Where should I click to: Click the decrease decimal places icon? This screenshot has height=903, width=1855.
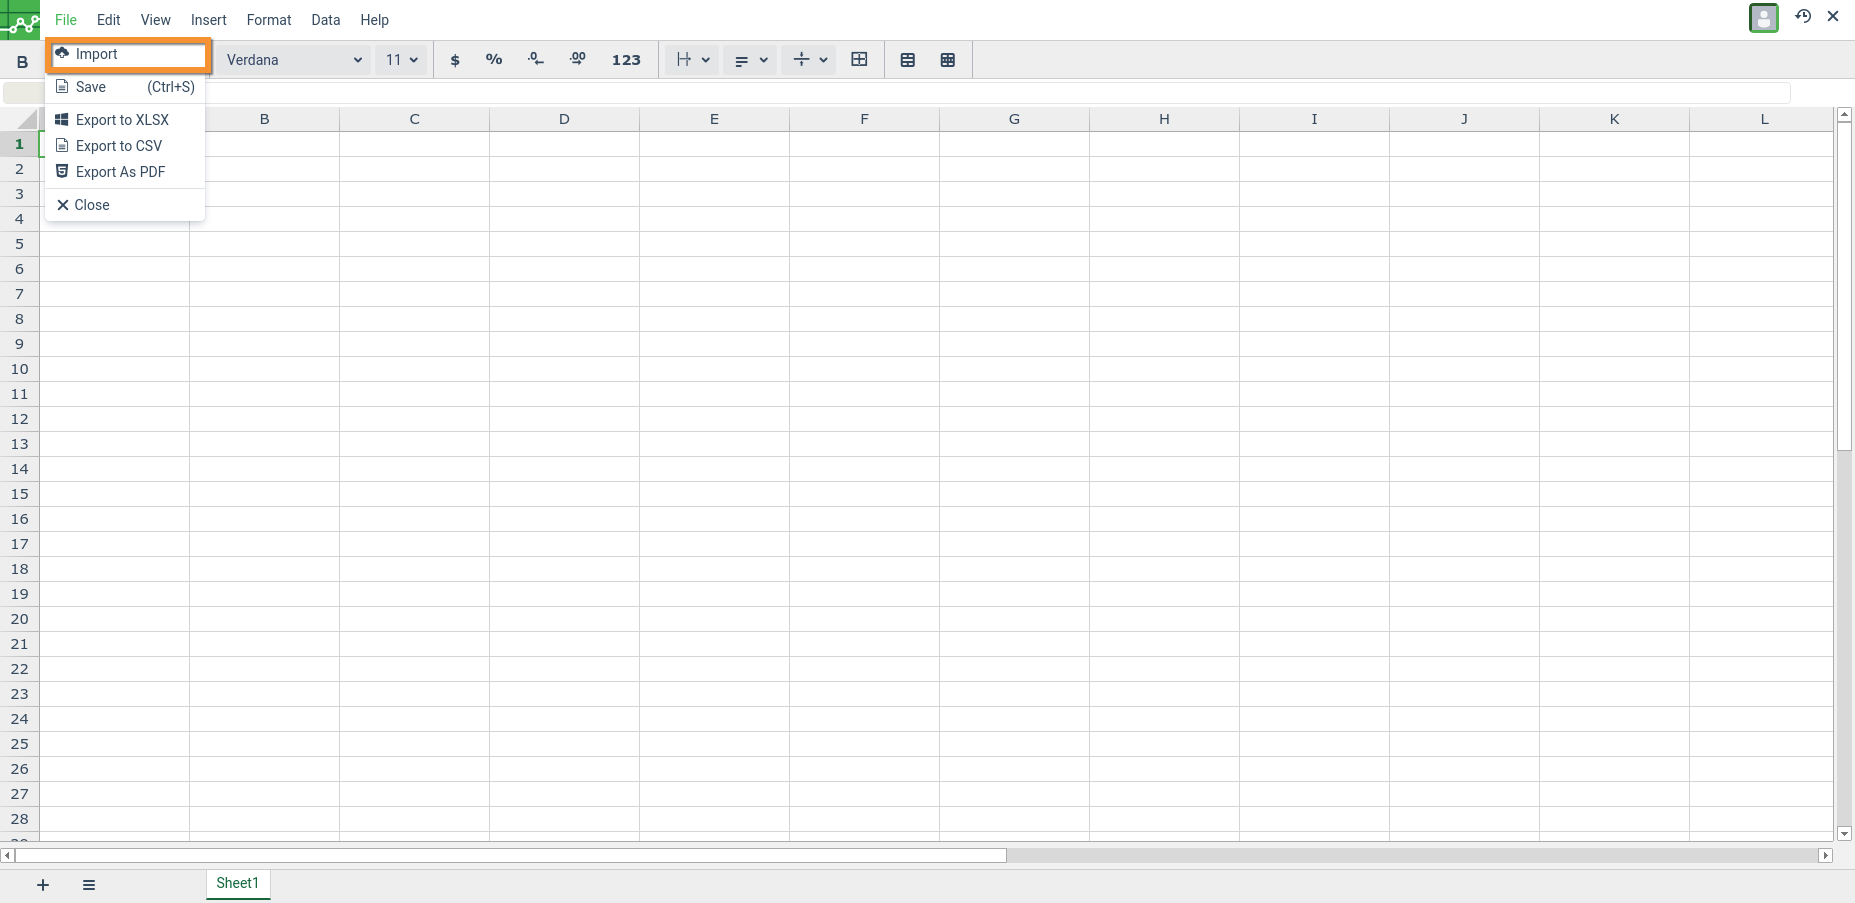click(x=536, y=60)
